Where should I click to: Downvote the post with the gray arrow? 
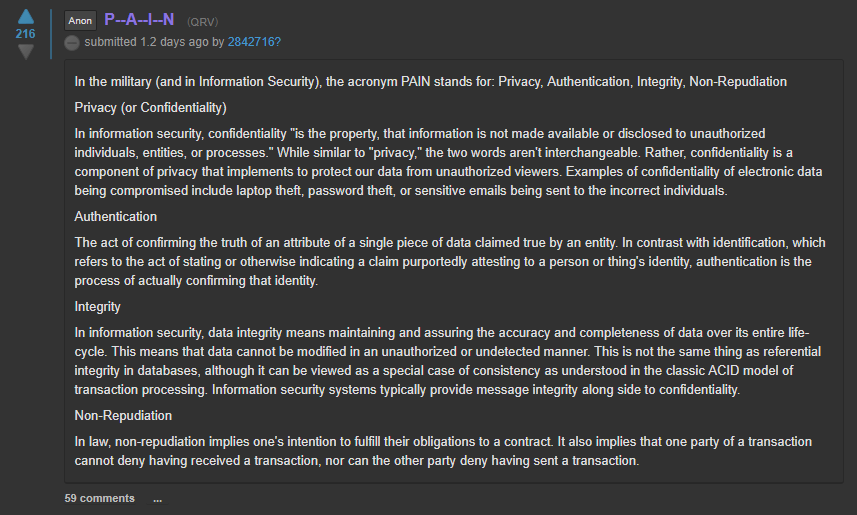26,52
